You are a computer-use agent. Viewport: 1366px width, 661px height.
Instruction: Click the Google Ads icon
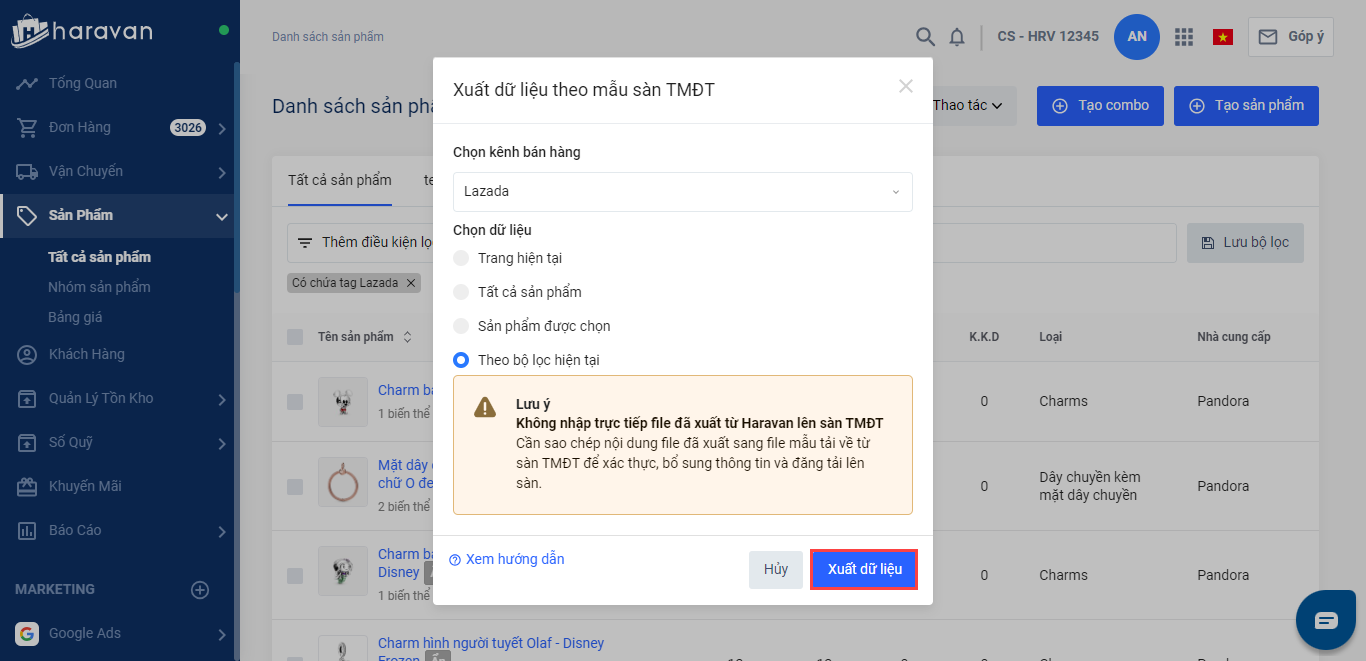point(27,633)
